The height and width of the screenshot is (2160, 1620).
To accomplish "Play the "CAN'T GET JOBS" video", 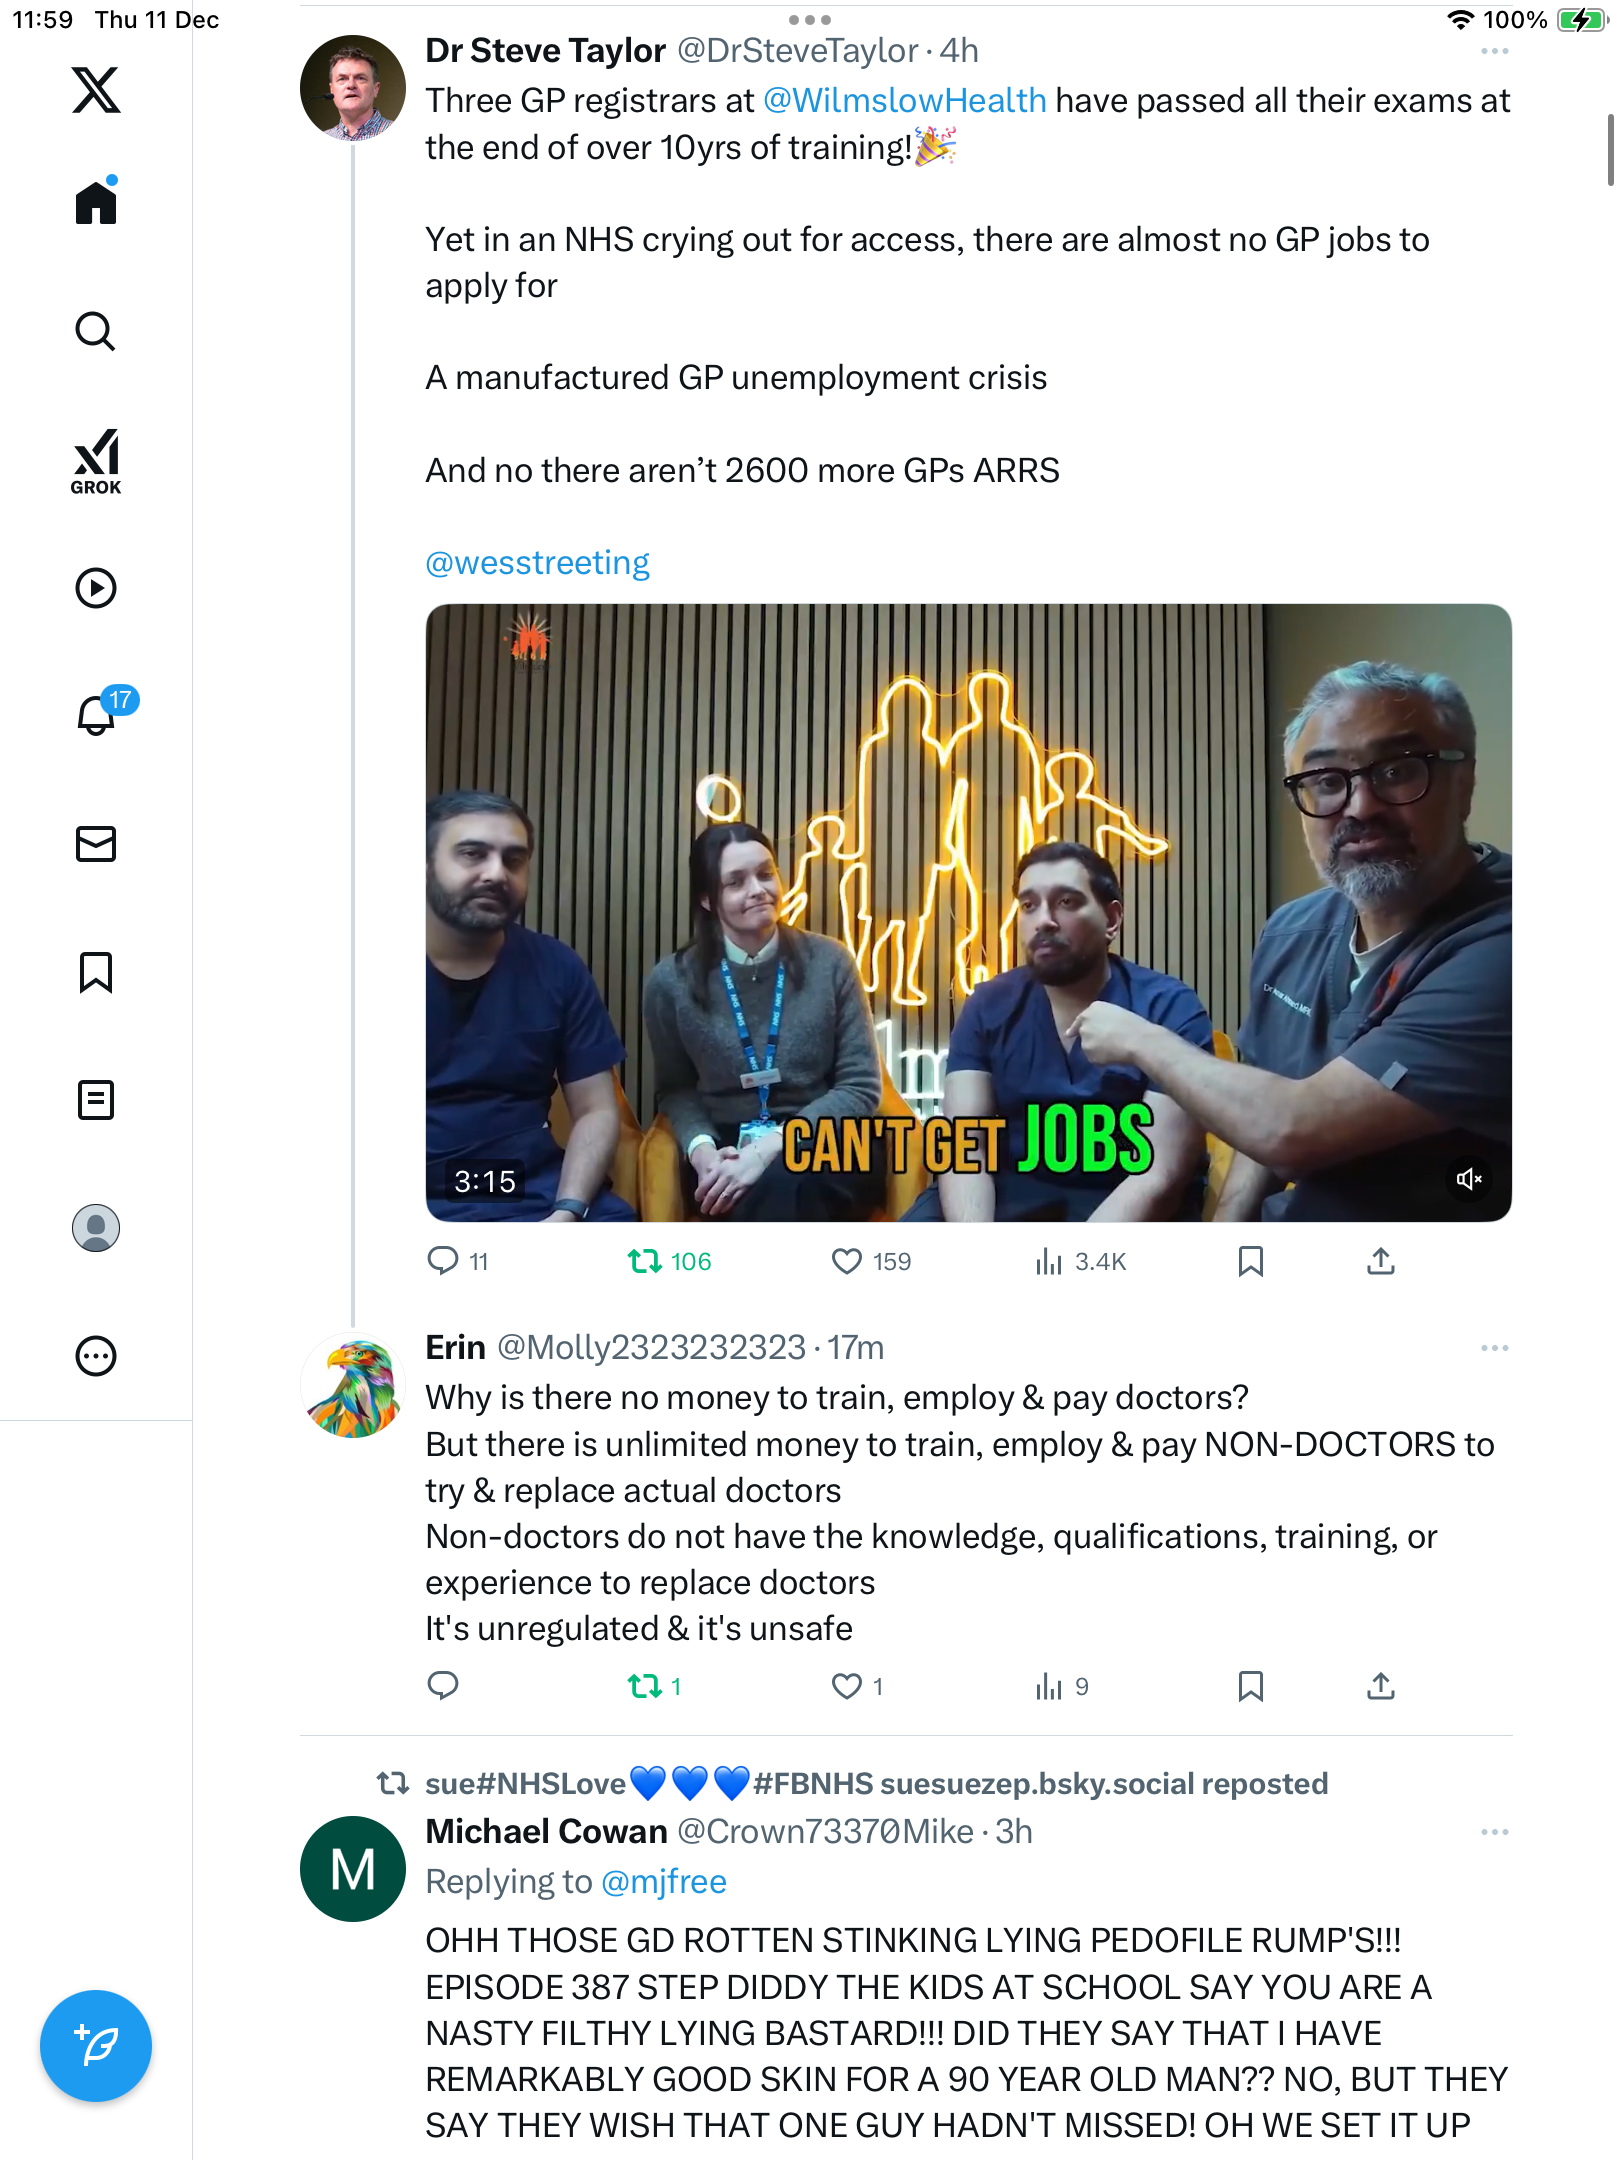I will 968,912.
